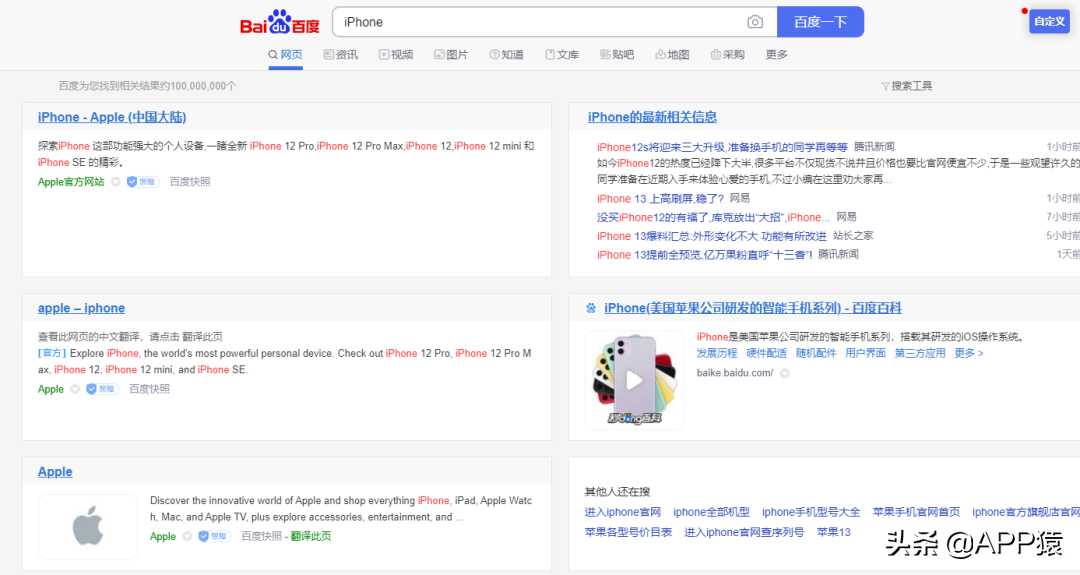Open the 自定义 button
The image size is (1080, 575).
[1049, 21]
